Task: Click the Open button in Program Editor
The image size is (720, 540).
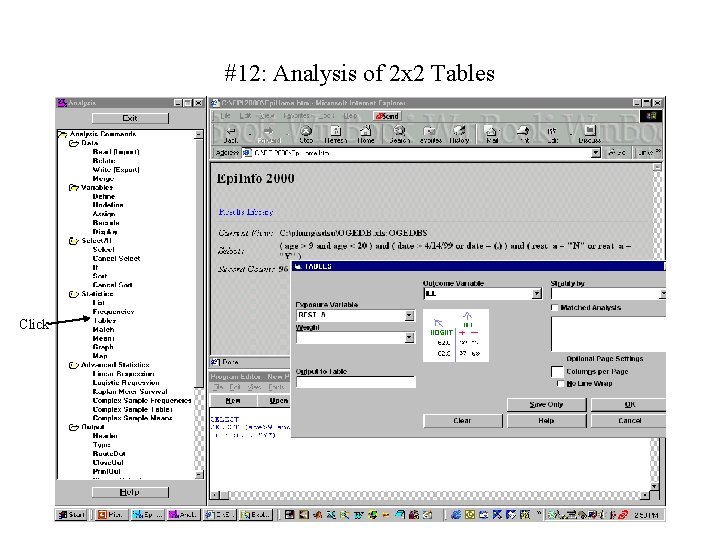Action: coord(276,400)
